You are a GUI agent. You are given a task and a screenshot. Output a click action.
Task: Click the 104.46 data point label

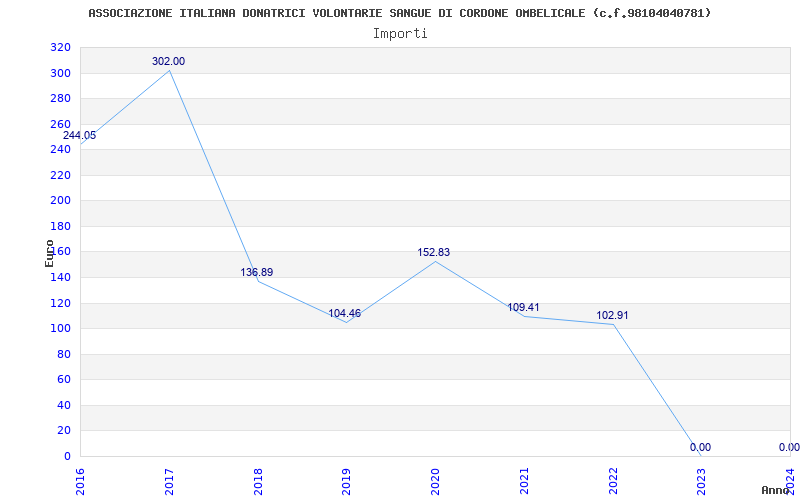click(344, 313)
